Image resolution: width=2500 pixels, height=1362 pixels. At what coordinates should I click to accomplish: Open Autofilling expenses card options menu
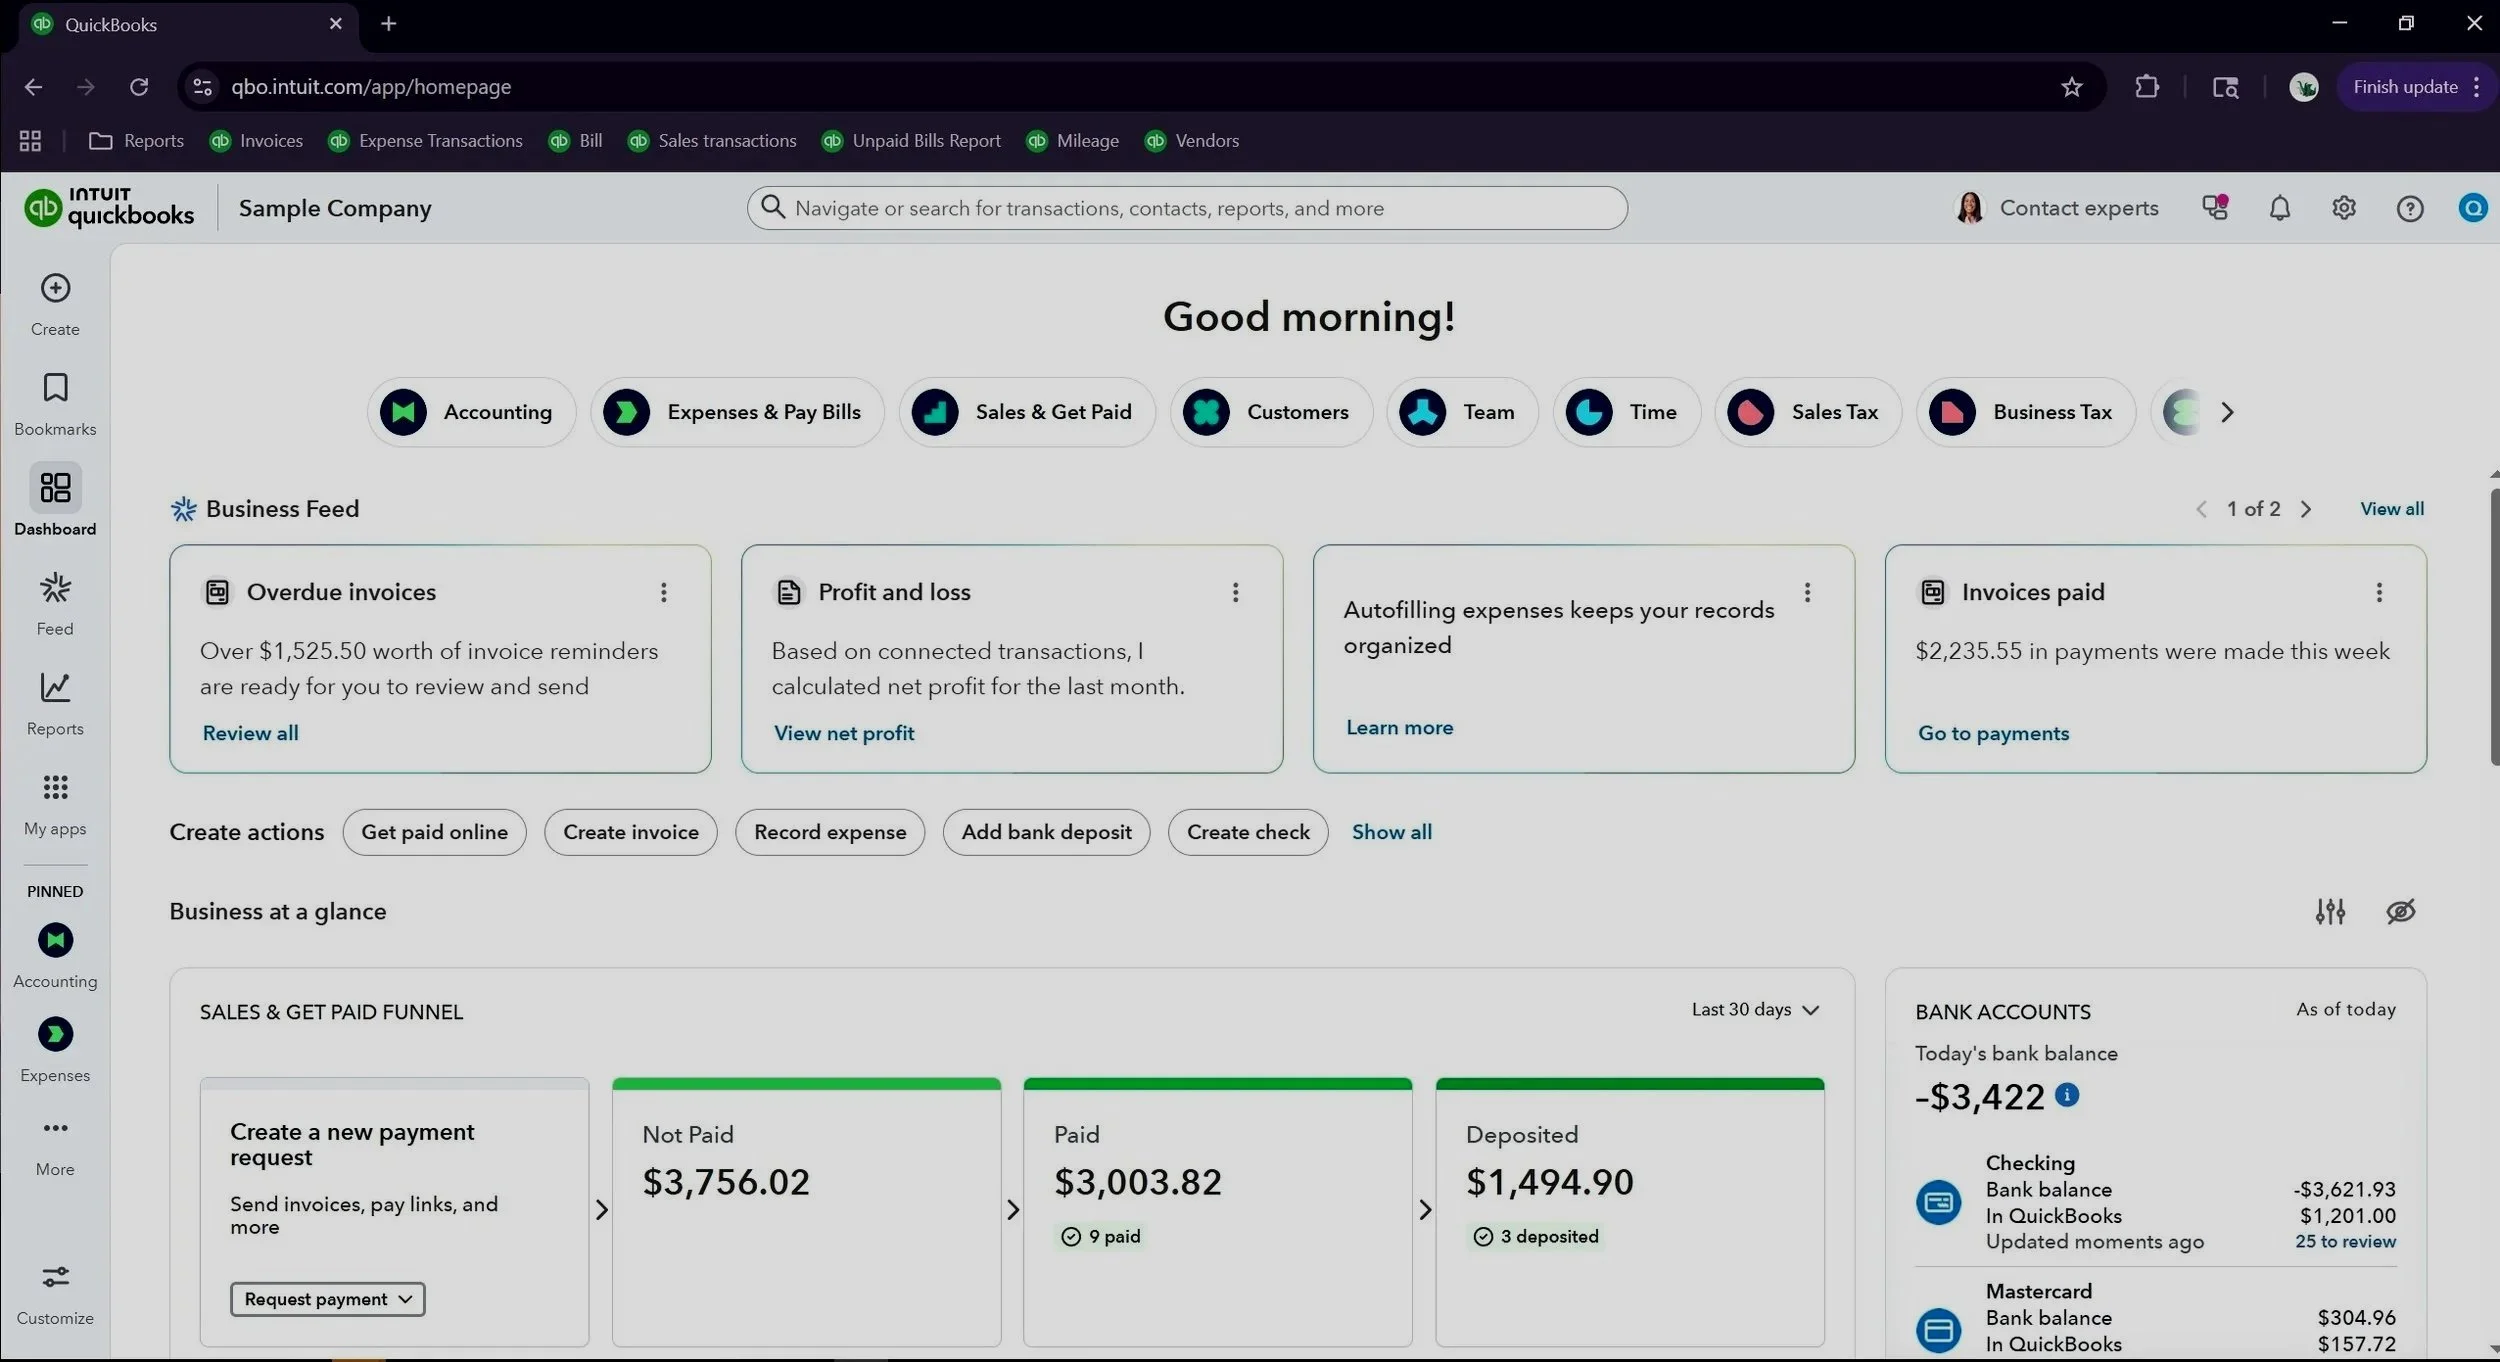coord(1806,592)
